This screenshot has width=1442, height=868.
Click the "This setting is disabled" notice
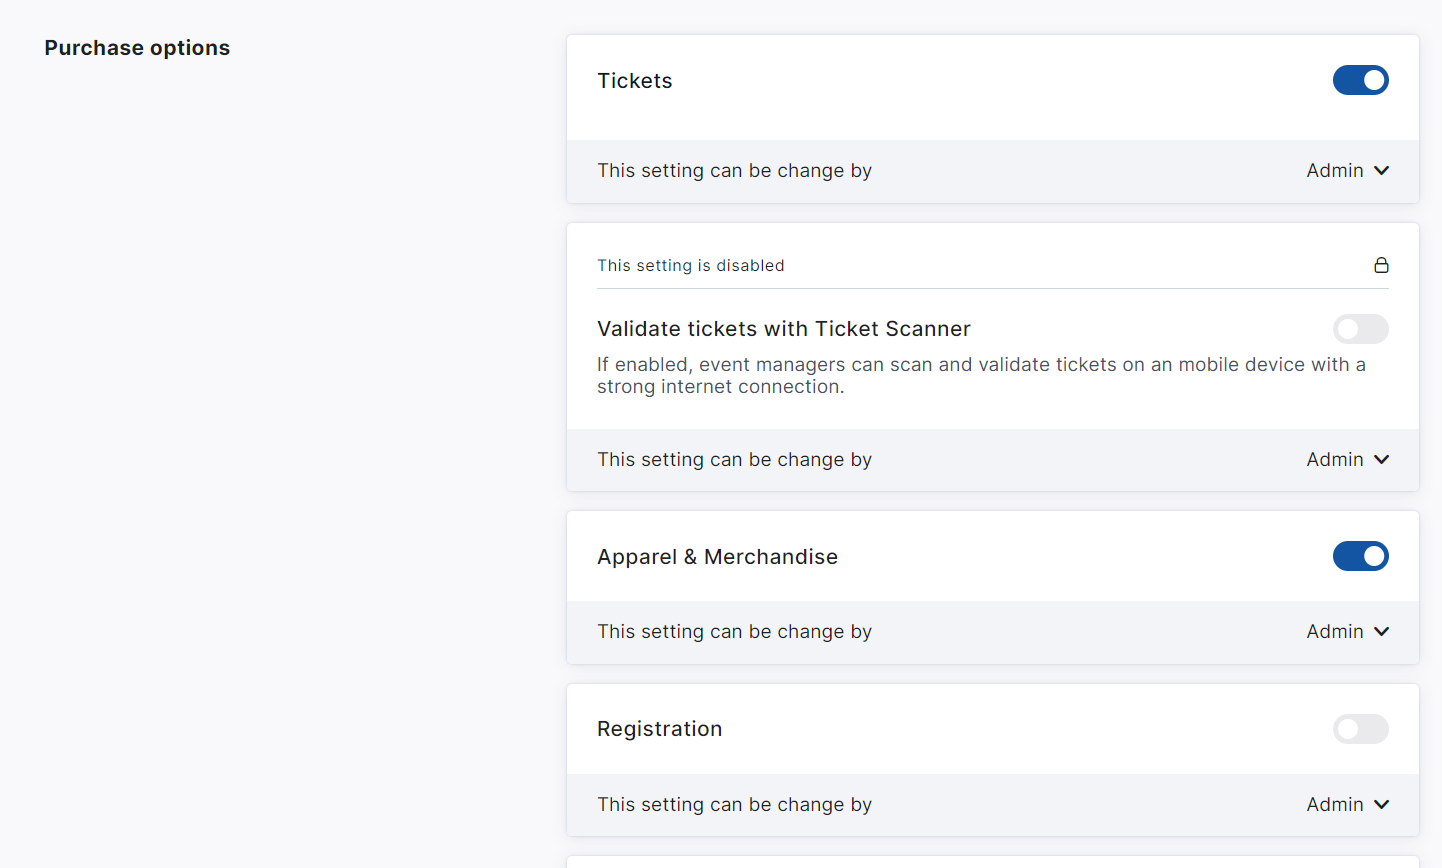(690, 266)
